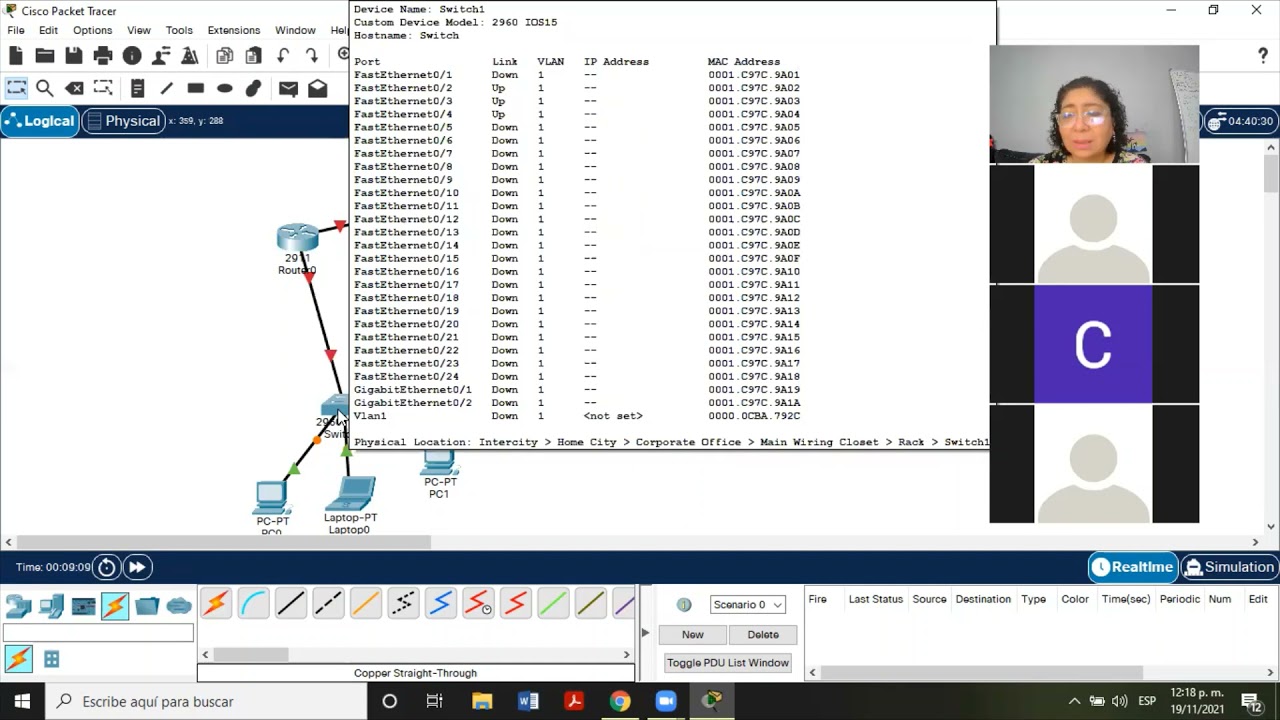Pick Copper Cross-Over dashed cable
1280x720 pixels.
point(328,604)
